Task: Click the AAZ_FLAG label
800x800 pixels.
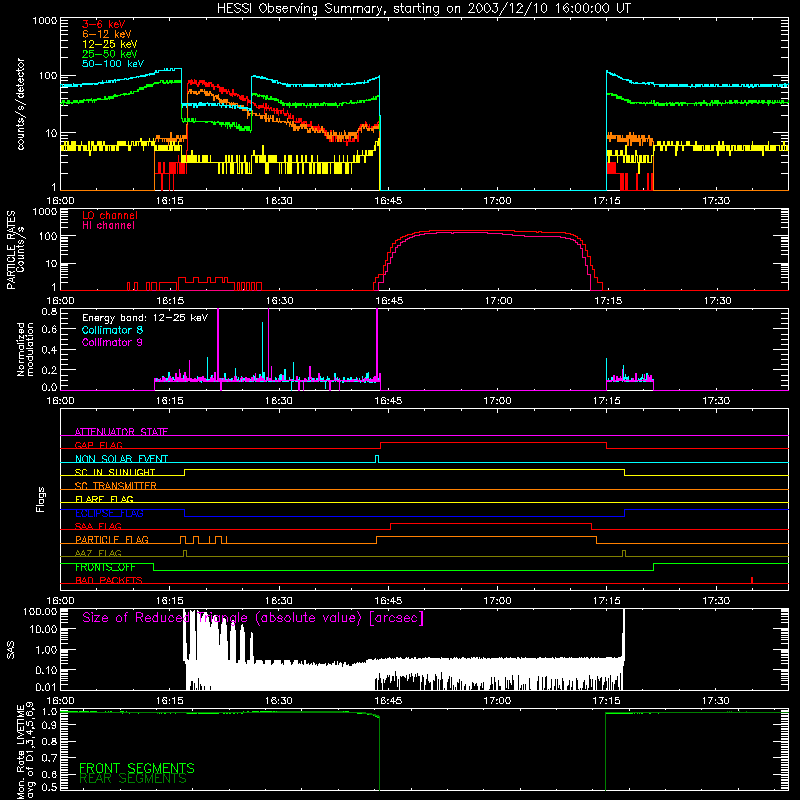Action: pyautogui.click(x=98, y=553)
